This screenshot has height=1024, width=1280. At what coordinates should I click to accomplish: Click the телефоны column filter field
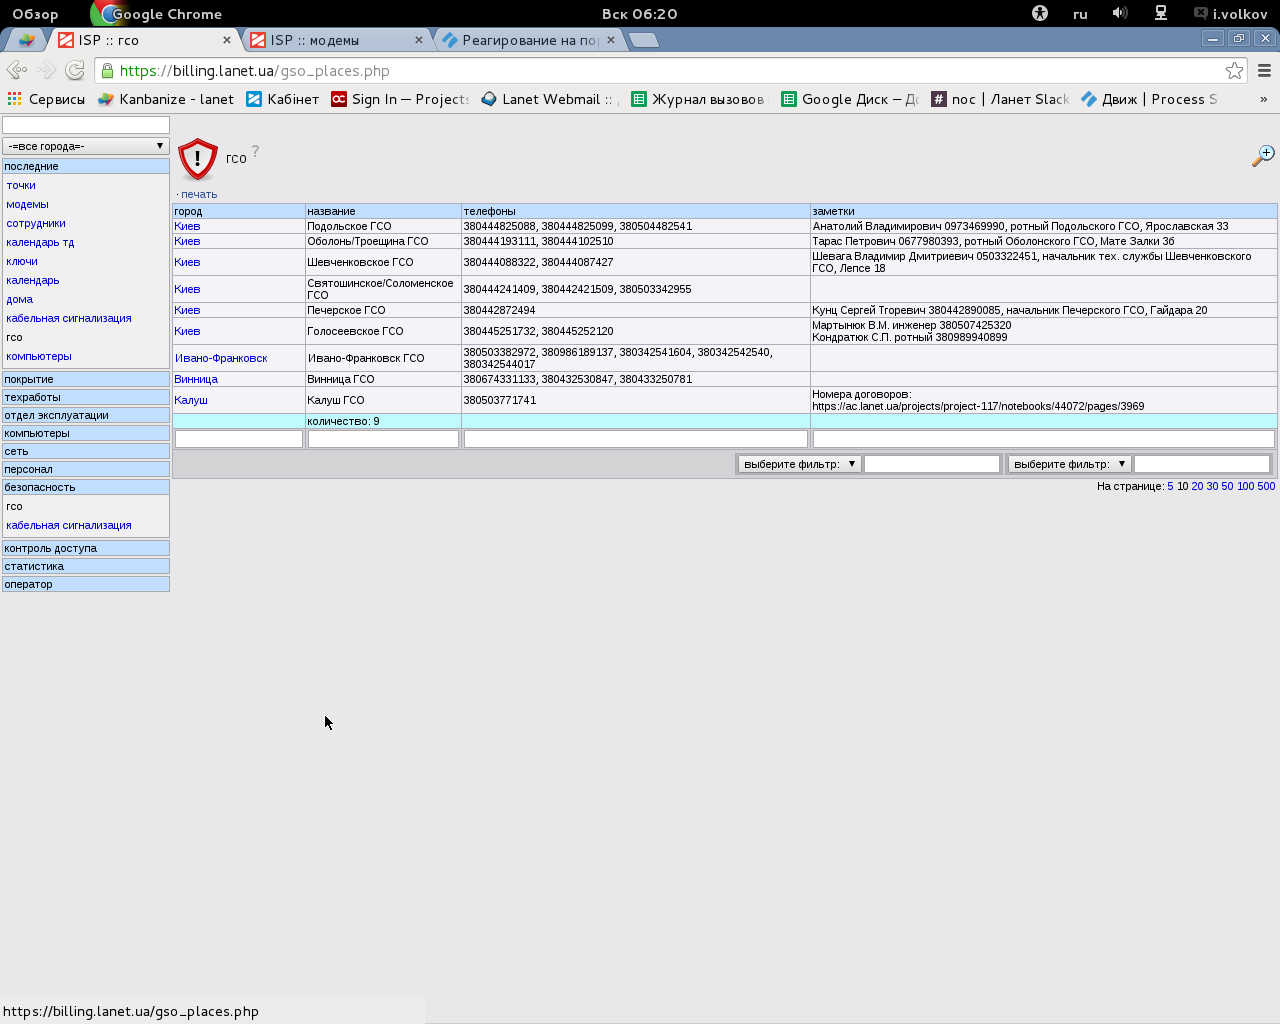pos(636,438)
